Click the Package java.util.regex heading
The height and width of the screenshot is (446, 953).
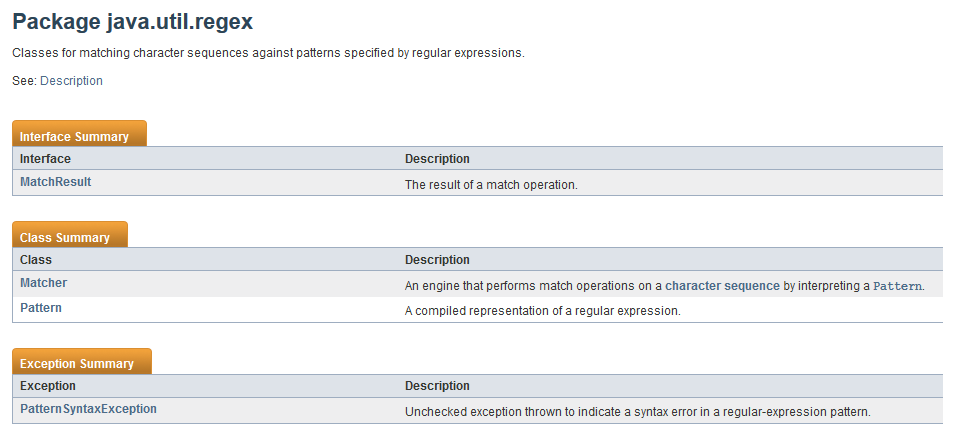[x=147, y=21]
